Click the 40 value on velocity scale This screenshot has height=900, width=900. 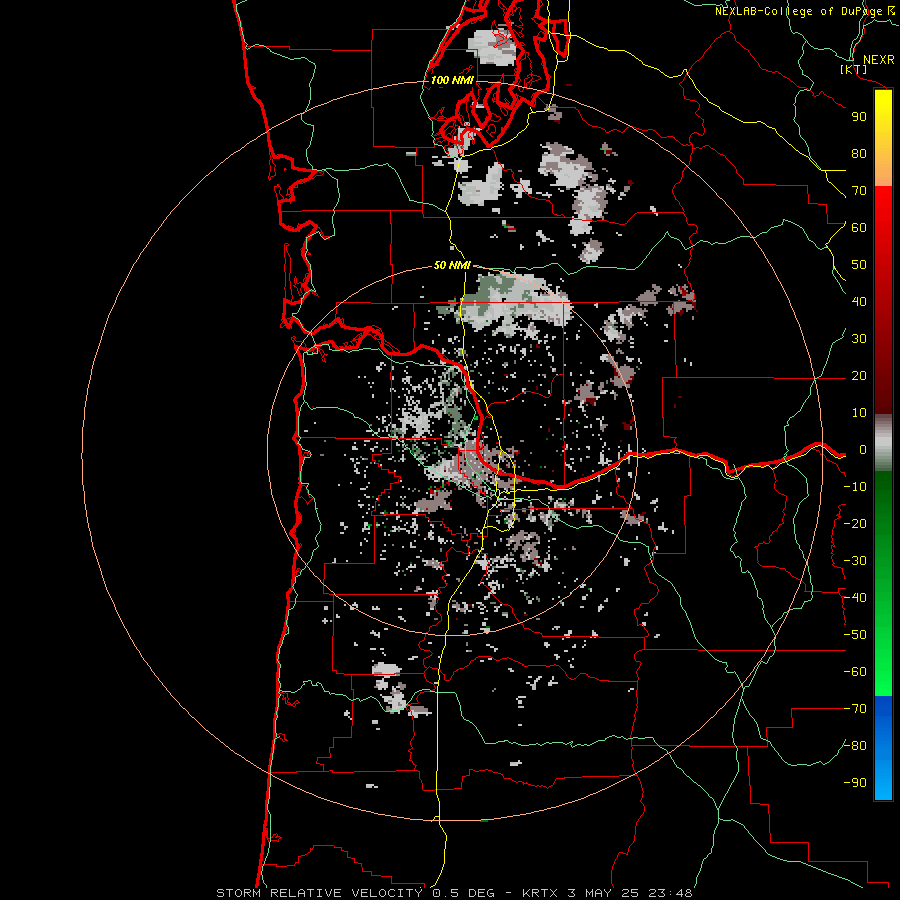[859, 302]
